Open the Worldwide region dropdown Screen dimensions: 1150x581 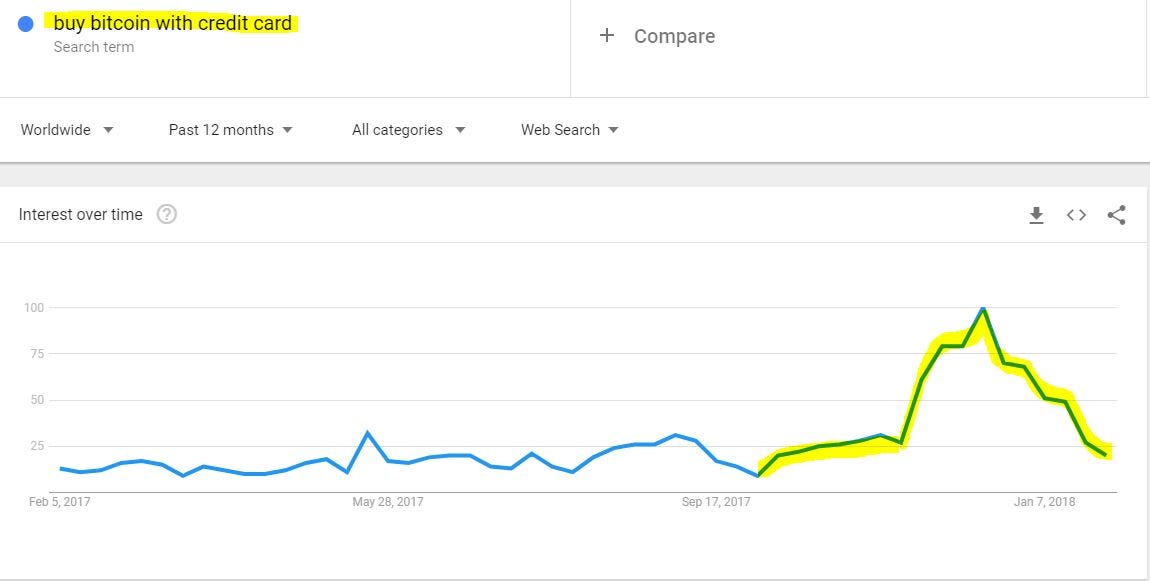(67, 130)
